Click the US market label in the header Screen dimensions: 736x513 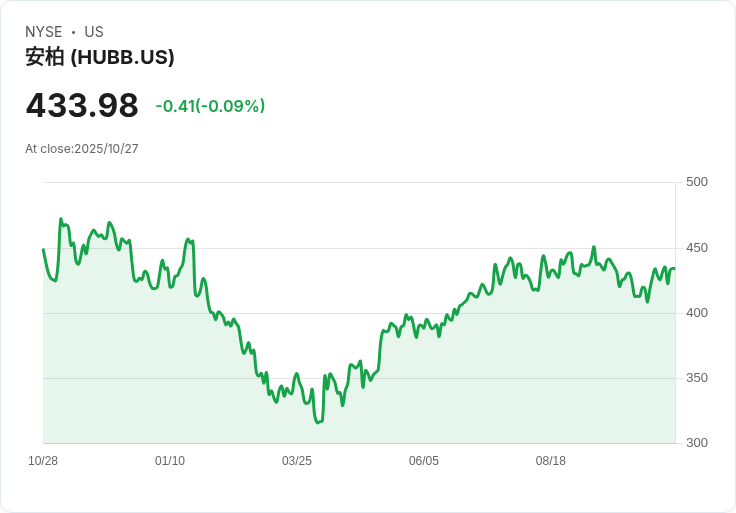94,32
